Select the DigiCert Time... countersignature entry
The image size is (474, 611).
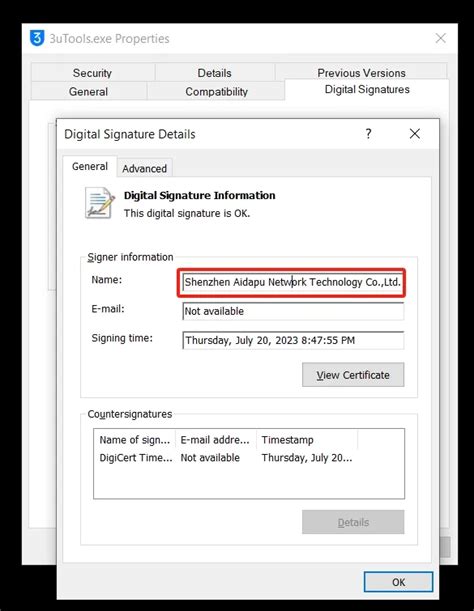tap(136, 458)
